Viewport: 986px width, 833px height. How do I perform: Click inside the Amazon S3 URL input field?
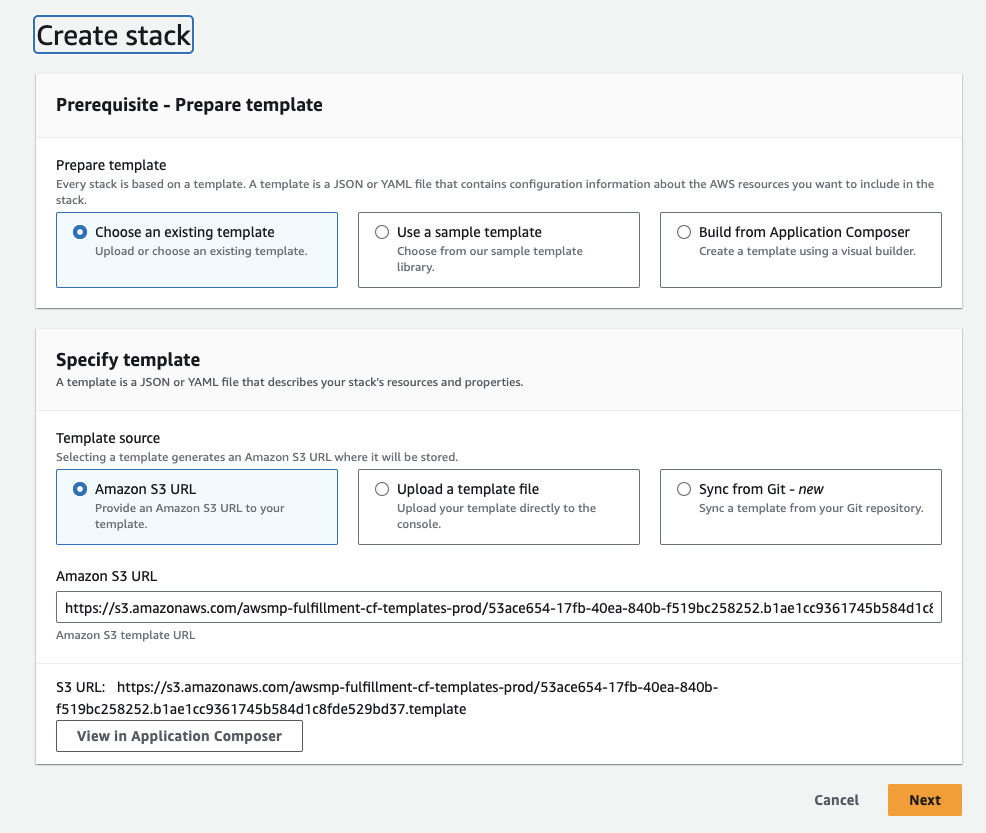click(498, 607)
